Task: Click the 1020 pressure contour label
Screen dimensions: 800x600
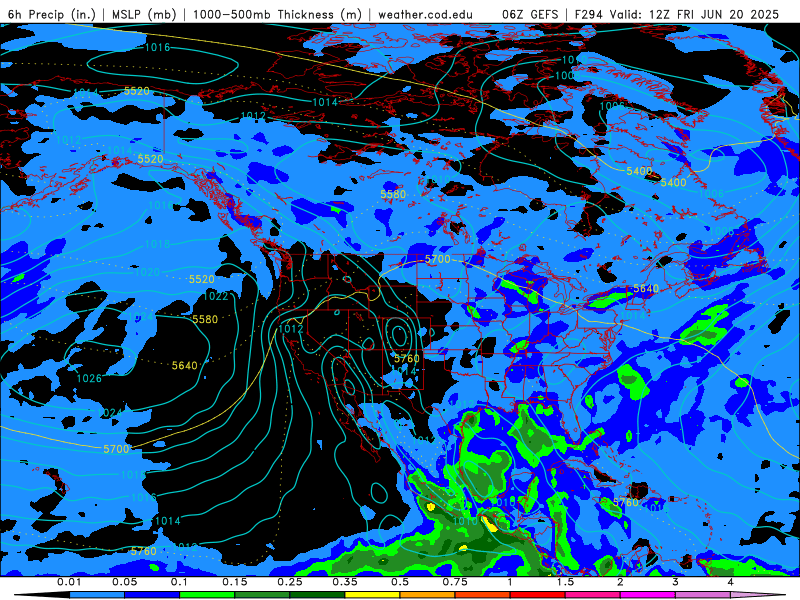Action: coord(147,272)
